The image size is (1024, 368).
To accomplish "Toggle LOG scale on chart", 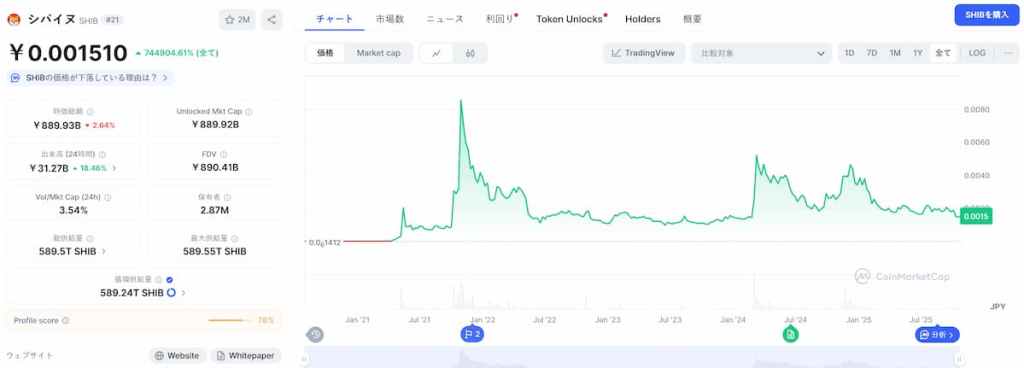I will (x=977, y=53).
